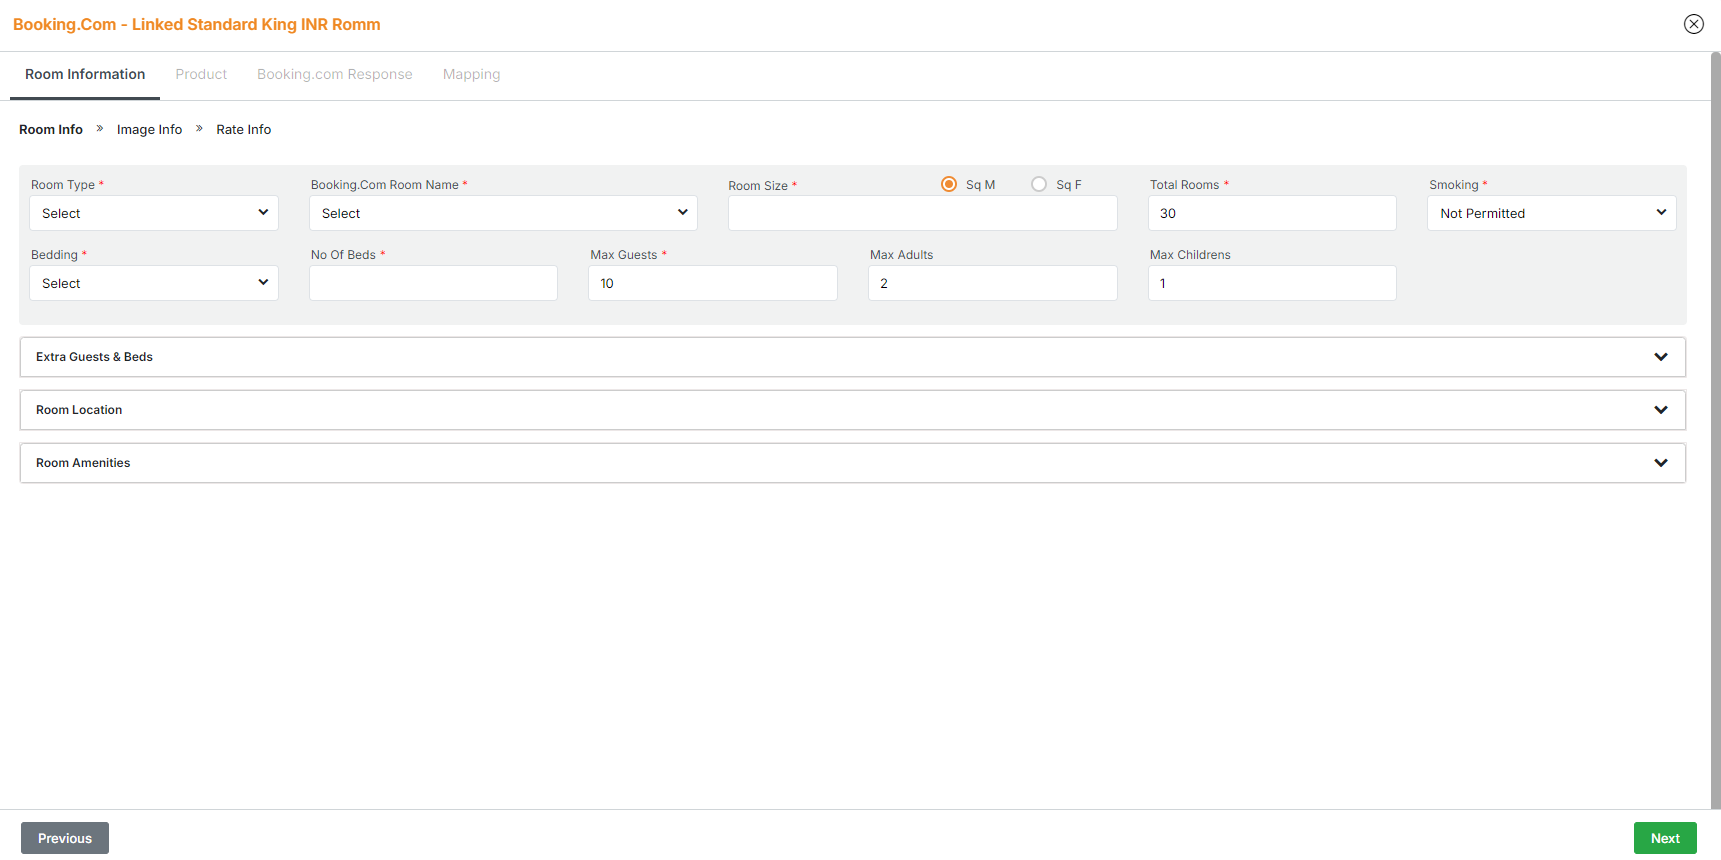Screen dimensions: 1721x860
Task: Open the Smoking dropdown
Action: point(1551,213)
